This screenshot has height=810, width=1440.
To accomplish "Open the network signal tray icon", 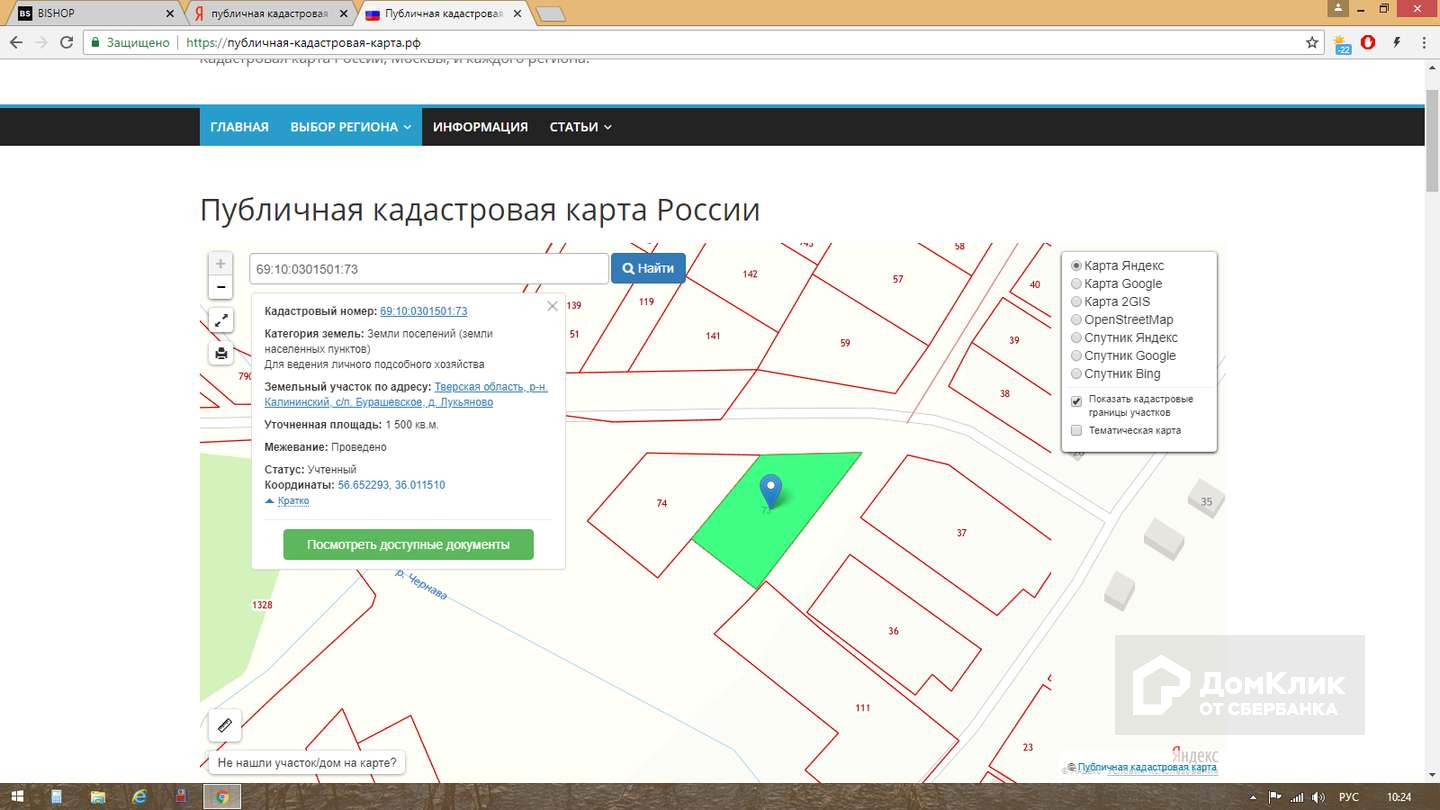I will [x=1296, y=797].
